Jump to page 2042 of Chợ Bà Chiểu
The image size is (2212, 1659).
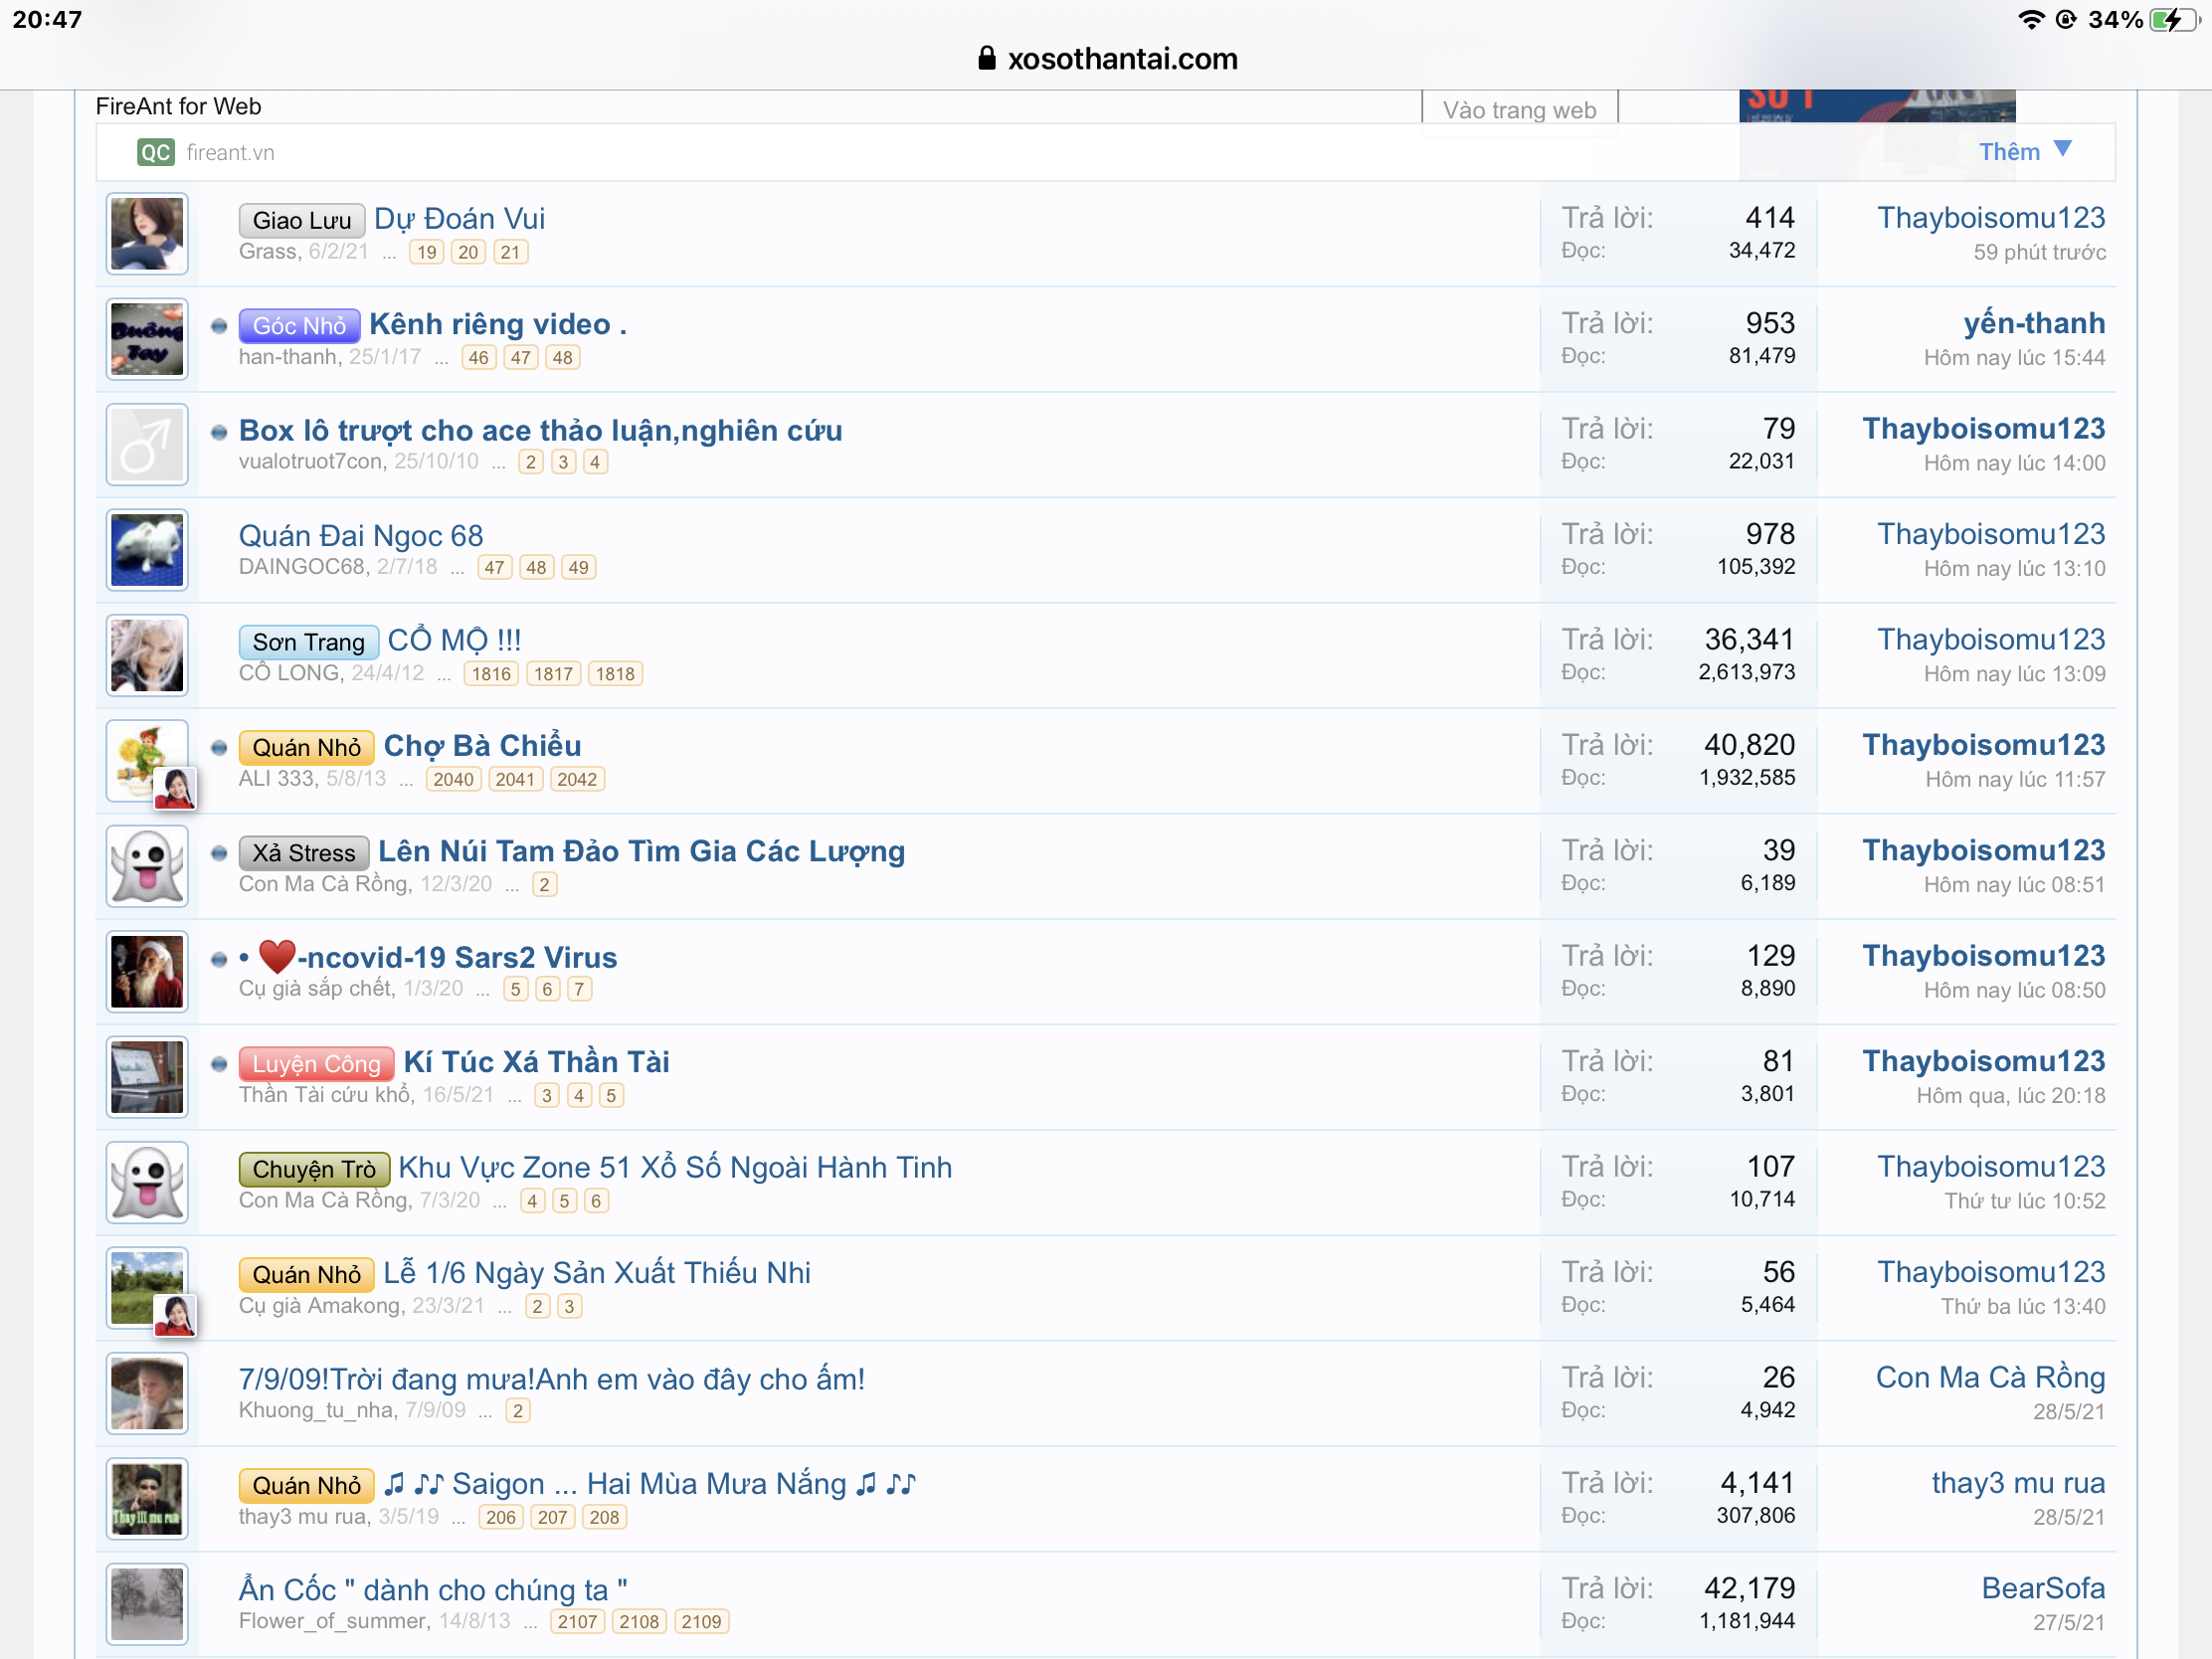[576, 780]
